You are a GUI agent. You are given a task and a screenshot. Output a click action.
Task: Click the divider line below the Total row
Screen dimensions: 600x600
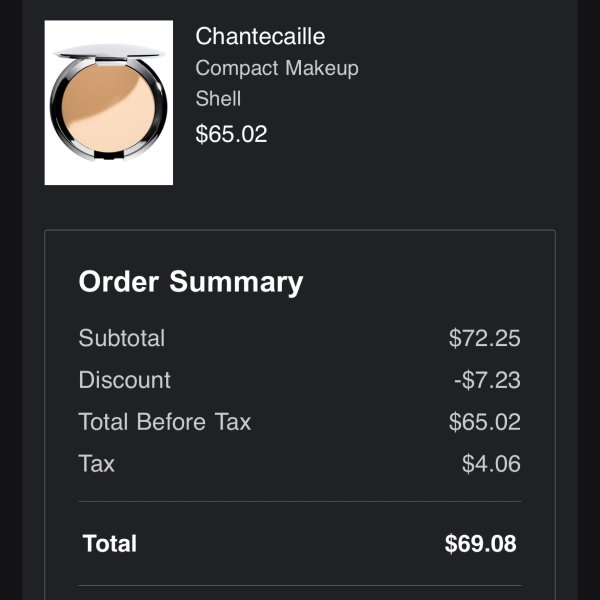(x=300, y=586)
